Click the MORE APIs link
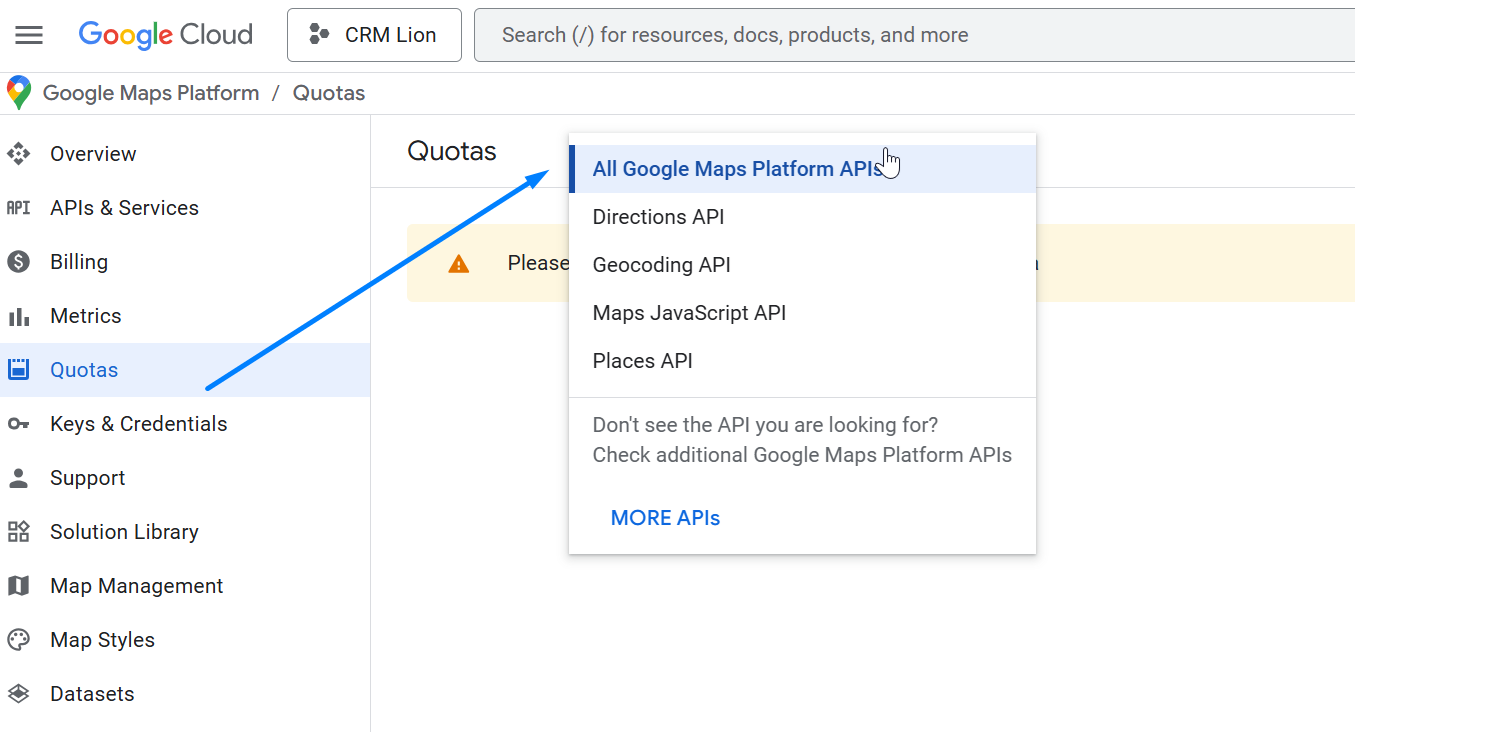 (x=665, y=518)
